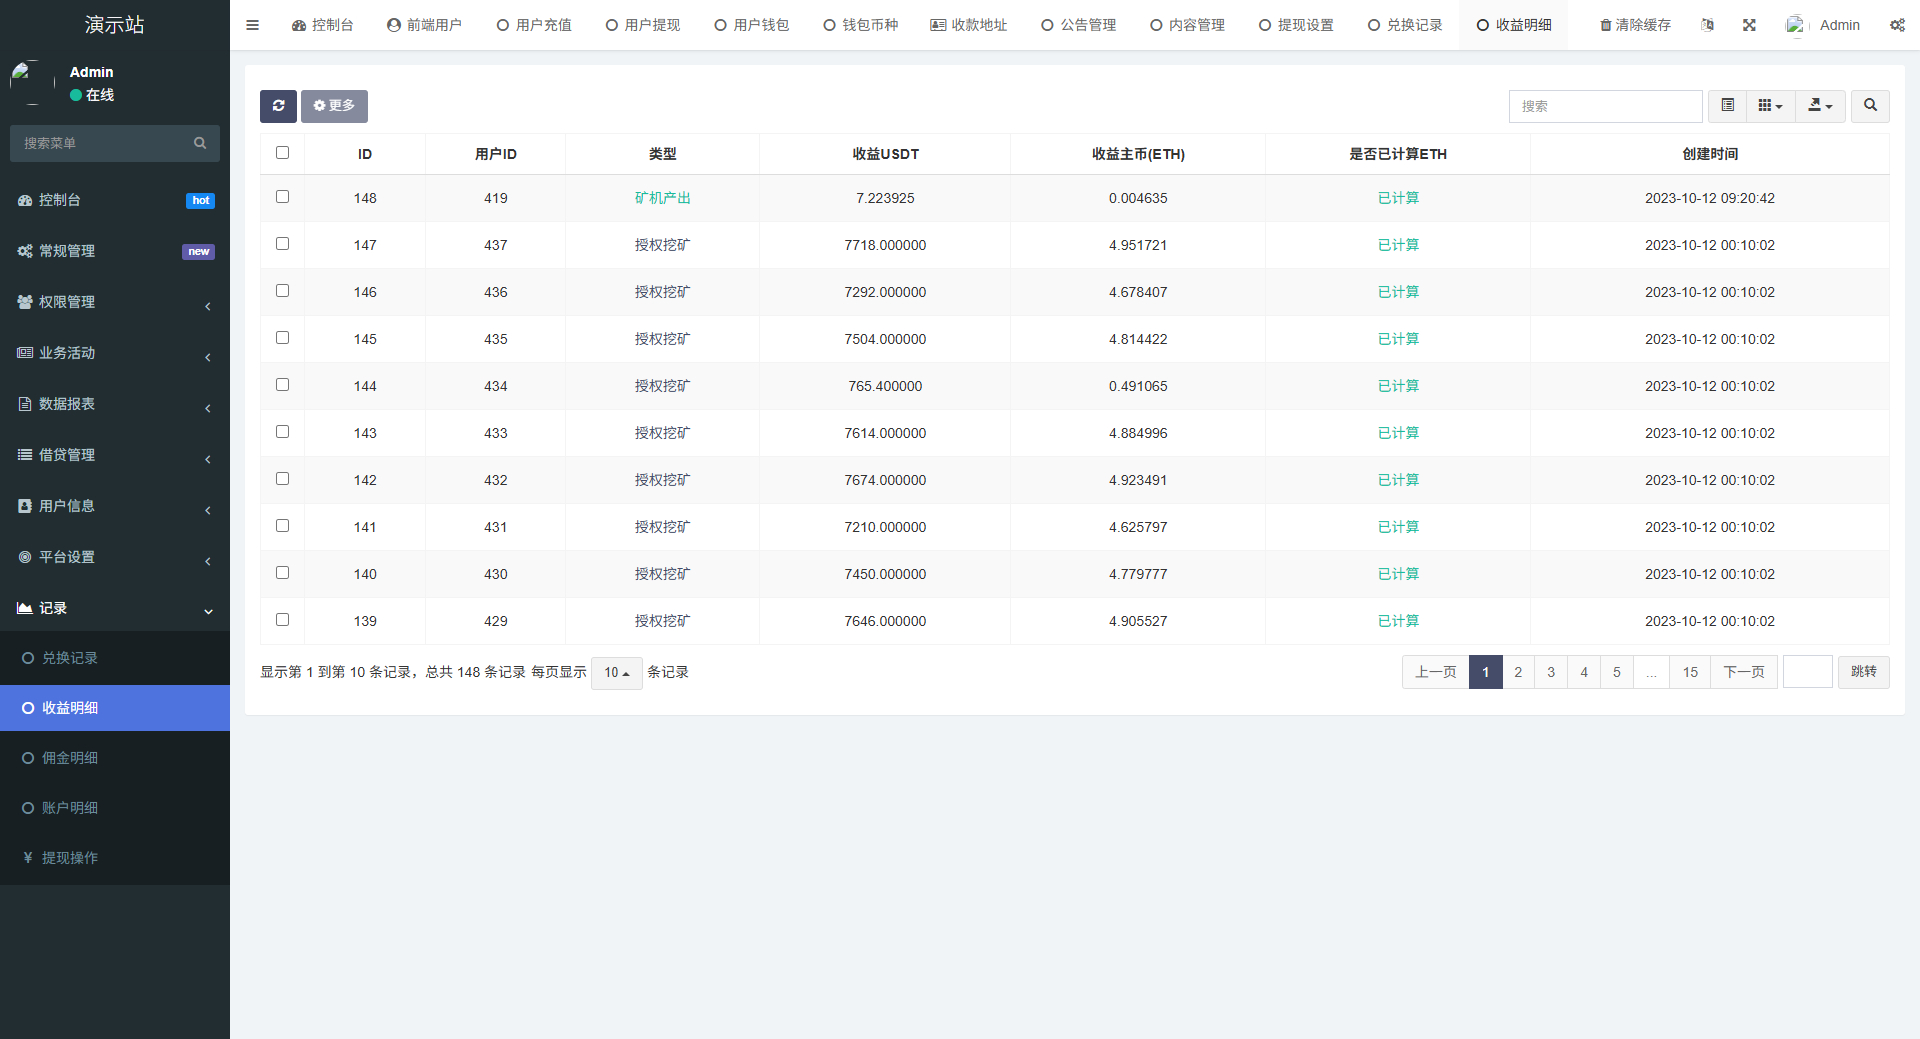1920x1039 pixels.
Task: Open the export dropdown above the table
Action: pyautogui.click(x=1820, y=106)
